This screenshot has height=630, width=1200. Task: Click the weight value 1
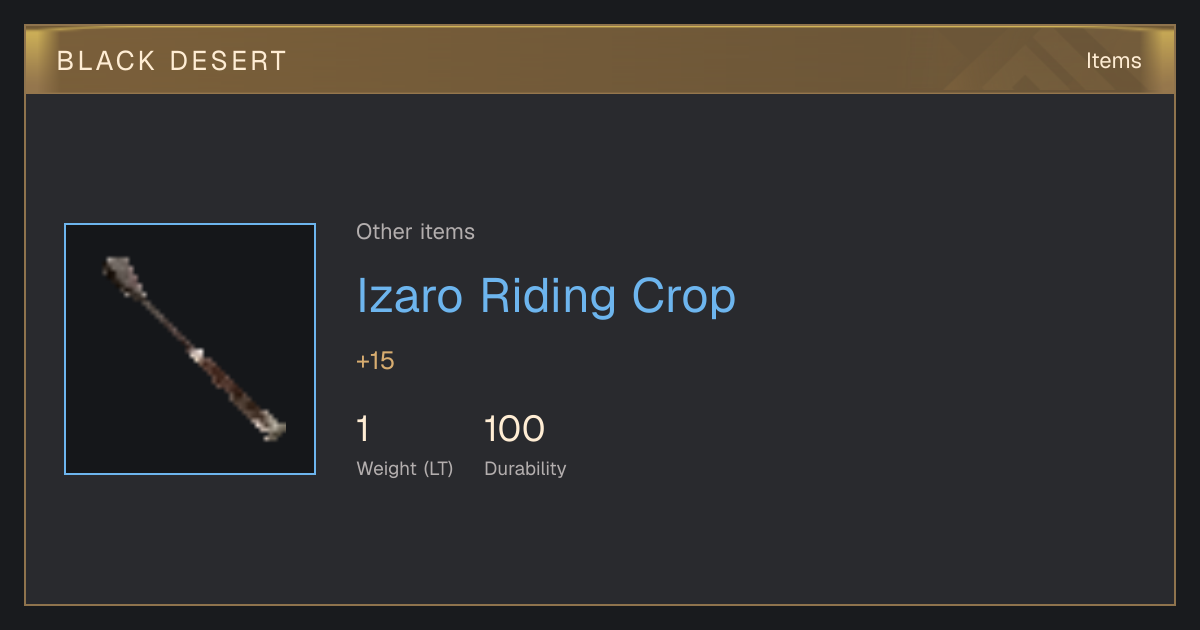tap(363, 429)
